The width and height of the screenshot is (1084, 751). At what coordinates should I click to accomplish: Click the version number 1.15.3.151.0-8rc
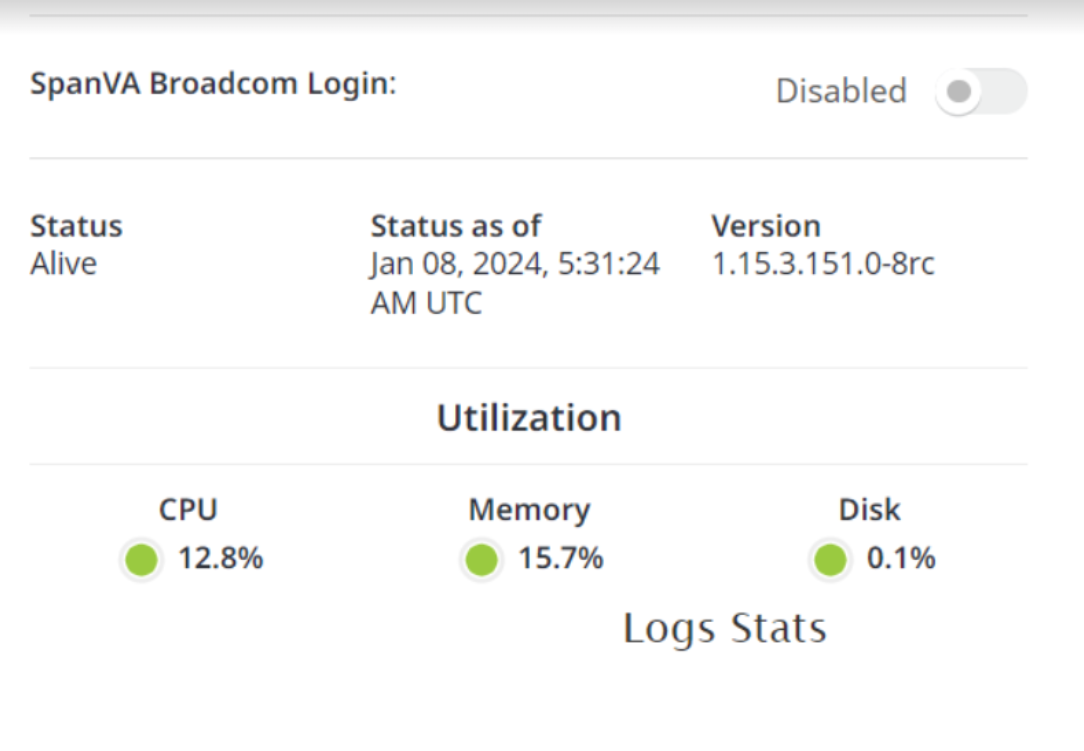tap(823, 264)
